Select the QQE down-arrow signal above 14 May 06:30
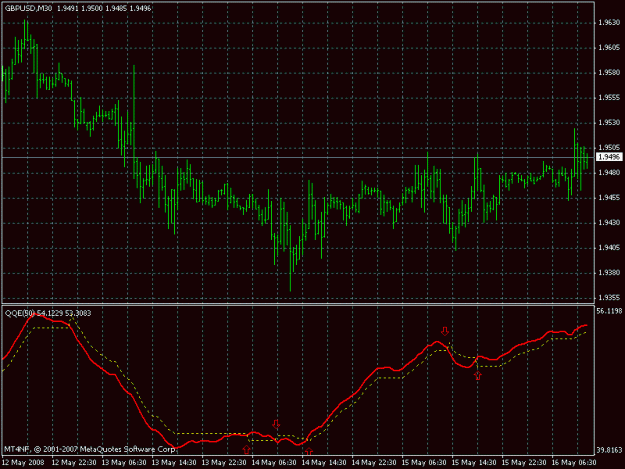The height and width of the screenshot is (469, 625). [x=276, y=424]
